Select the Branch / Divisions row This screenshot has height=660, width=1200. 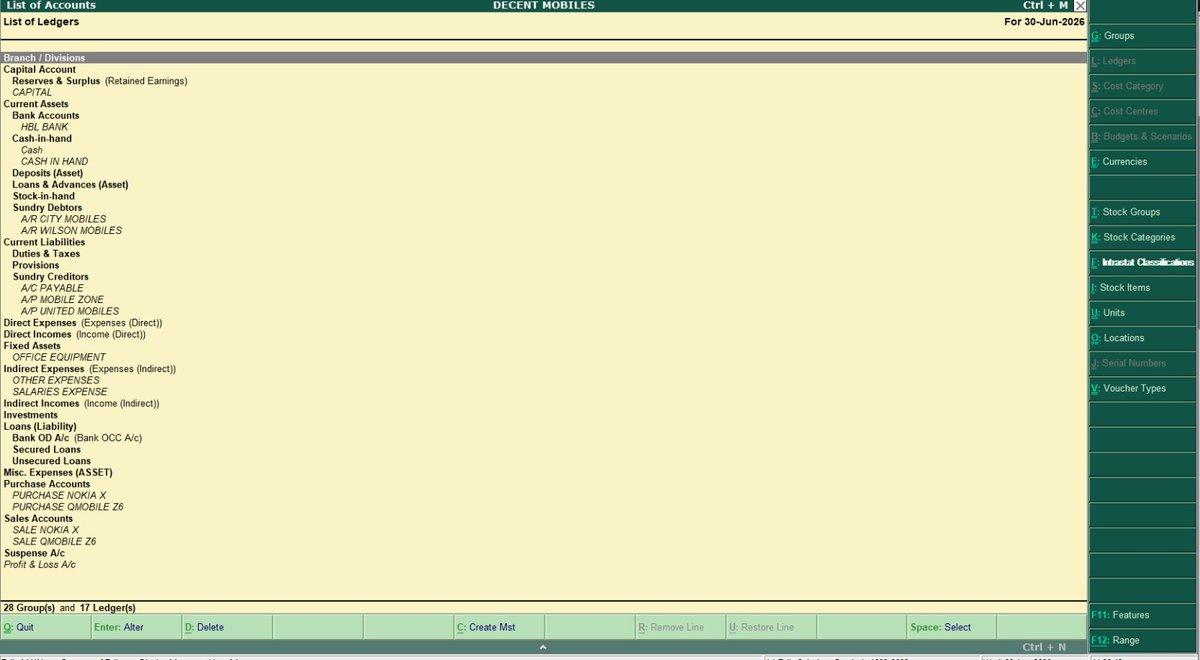(x=543, y=58)
